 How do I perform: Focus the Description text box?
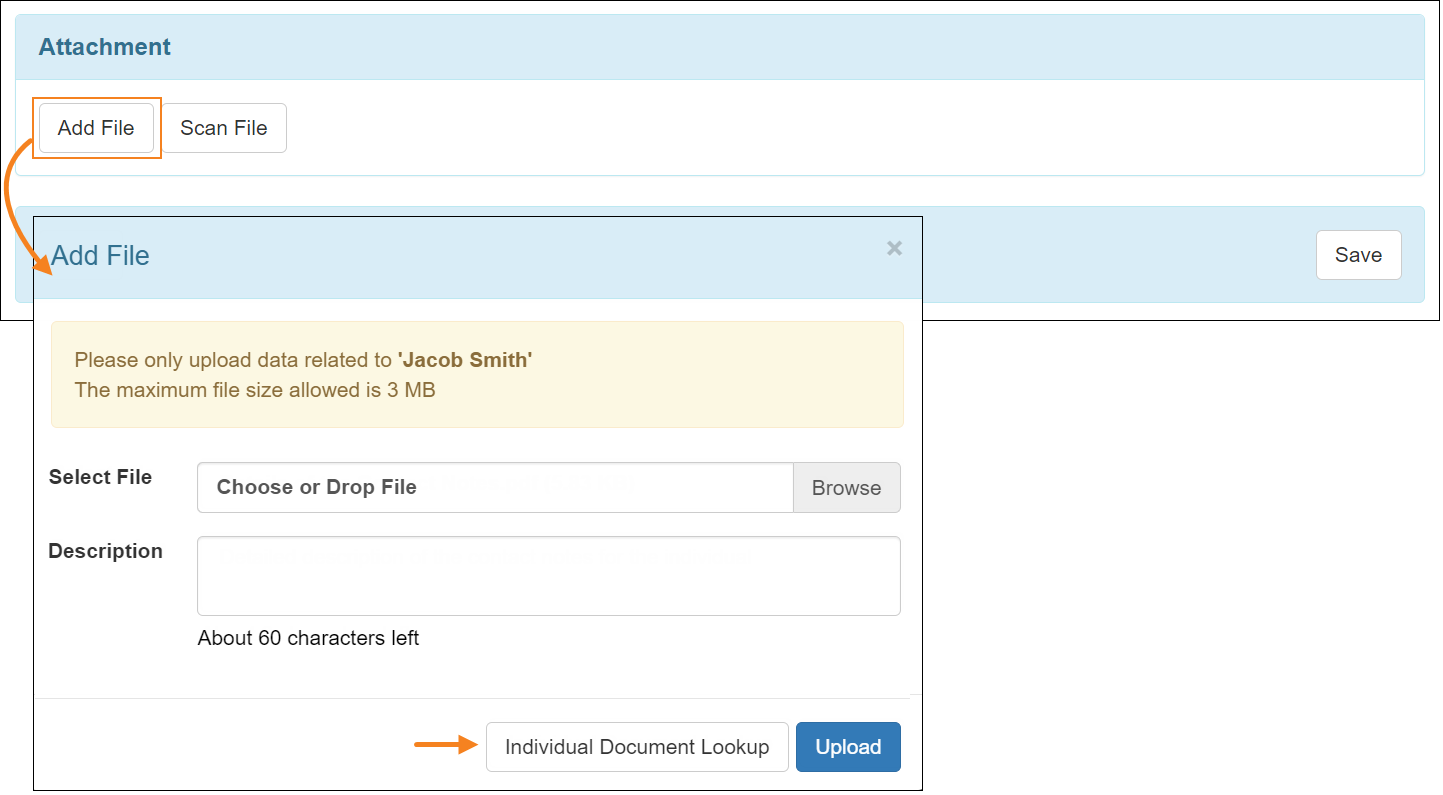click(549, 576)
